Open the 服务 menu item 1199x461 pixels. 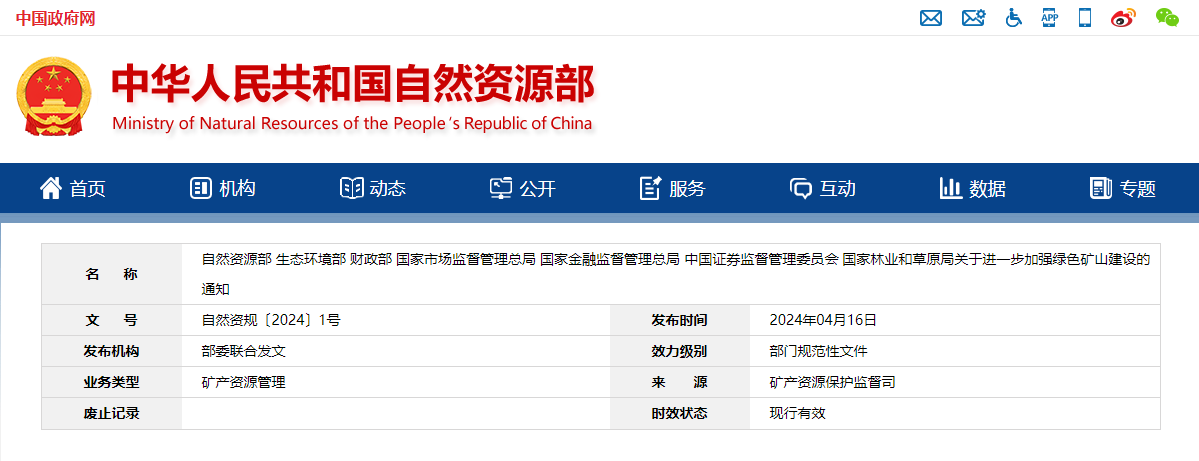pyautogui.click(x=687, y=189)
